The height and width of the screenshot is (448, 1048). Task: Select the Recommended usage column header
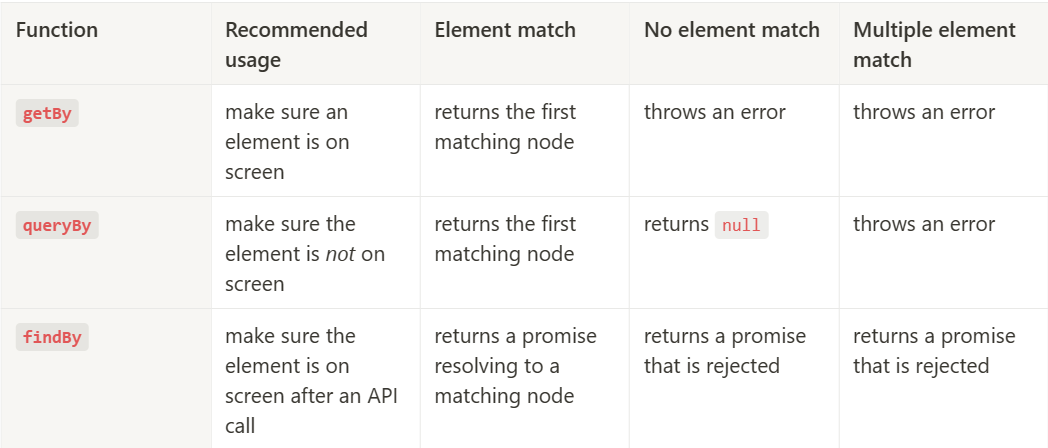pos(296,44)
